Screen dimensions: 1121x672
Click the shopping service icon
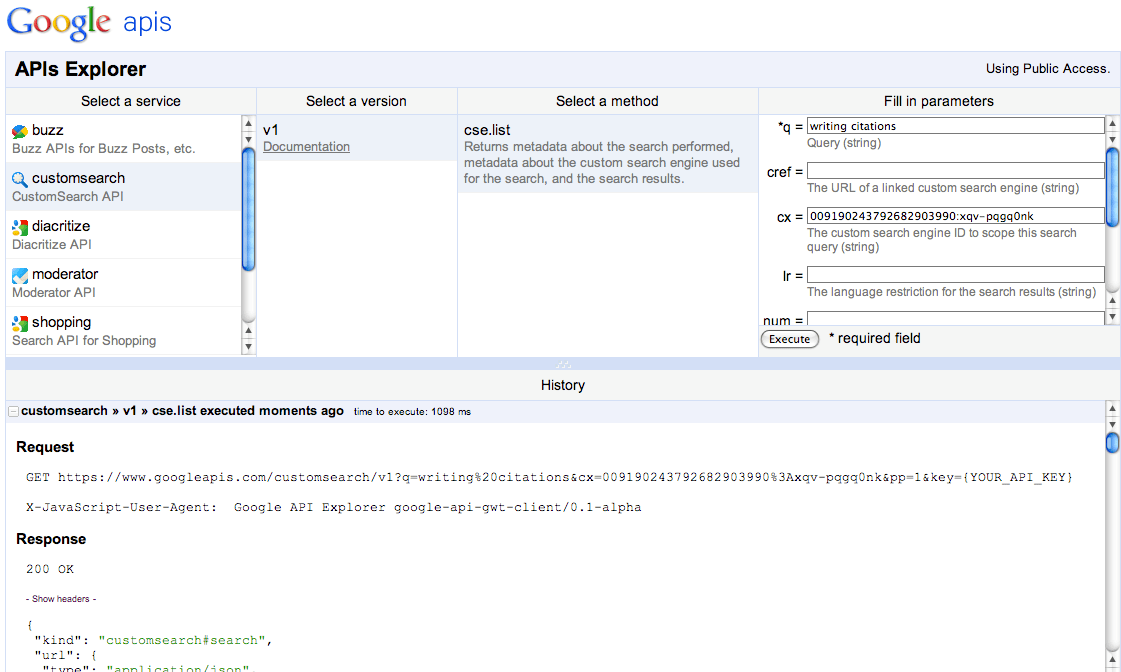click(x=20, y=323)
